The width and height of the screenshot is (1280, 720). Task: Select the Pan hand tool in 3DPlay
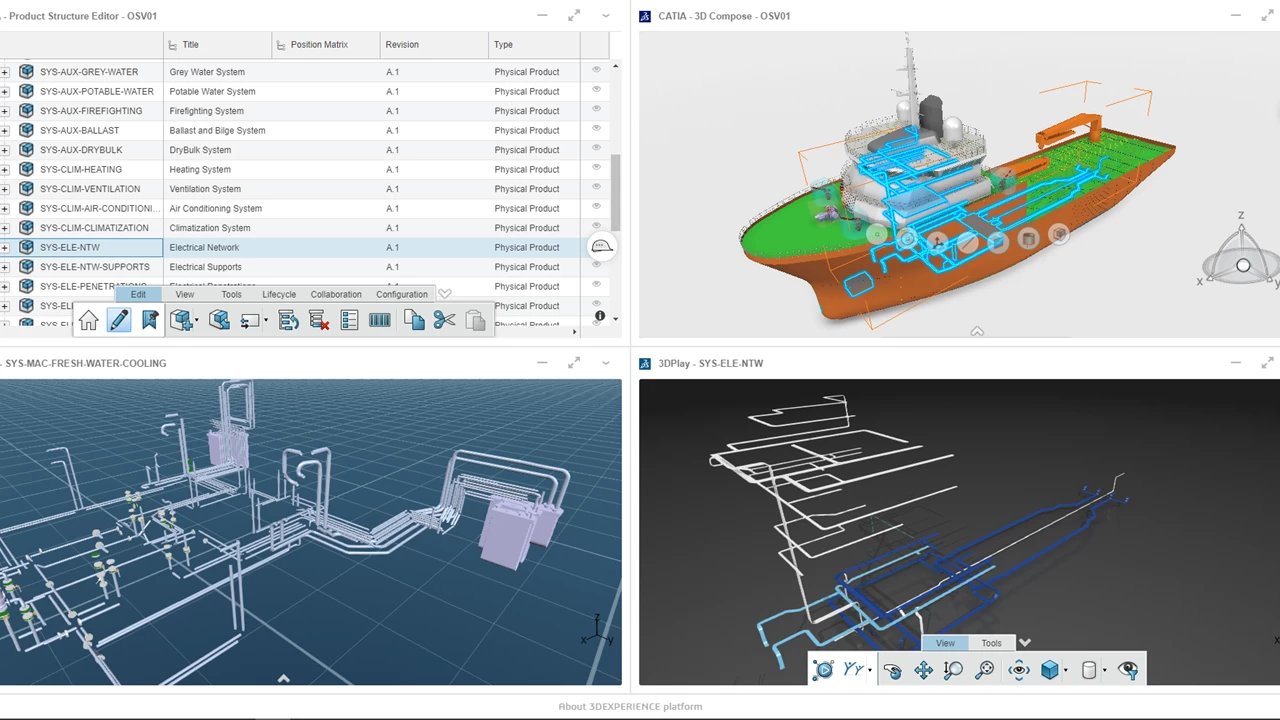point(893,670)
